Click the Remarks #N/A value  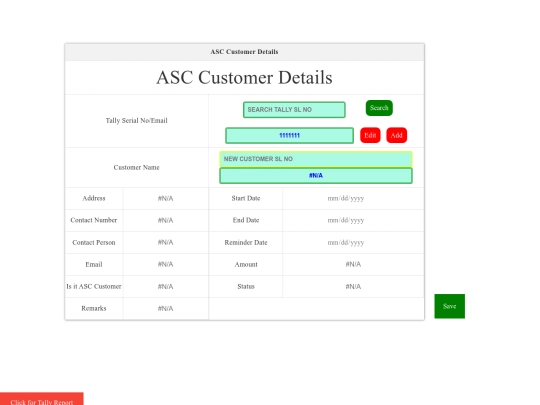click(x=165, y=309)
